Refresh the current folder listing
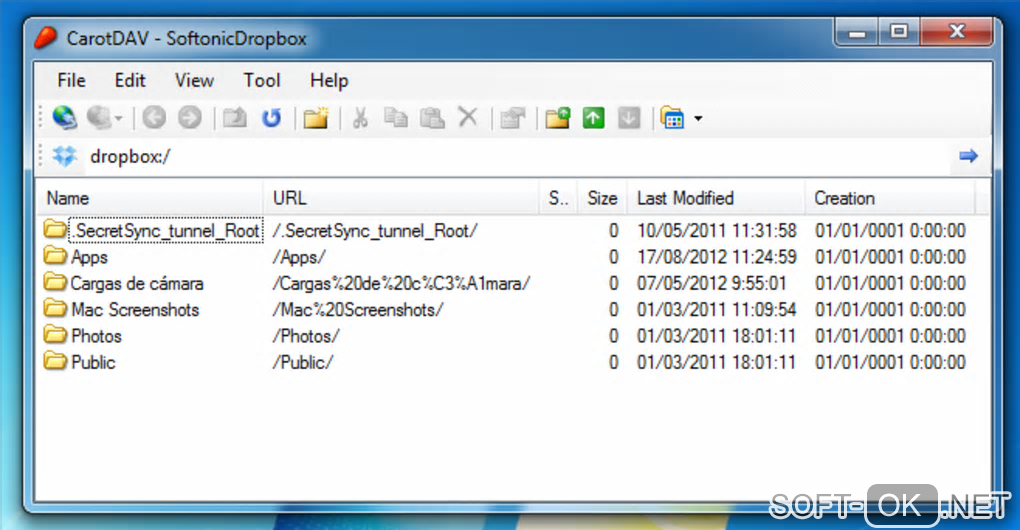 pos(271,118)
